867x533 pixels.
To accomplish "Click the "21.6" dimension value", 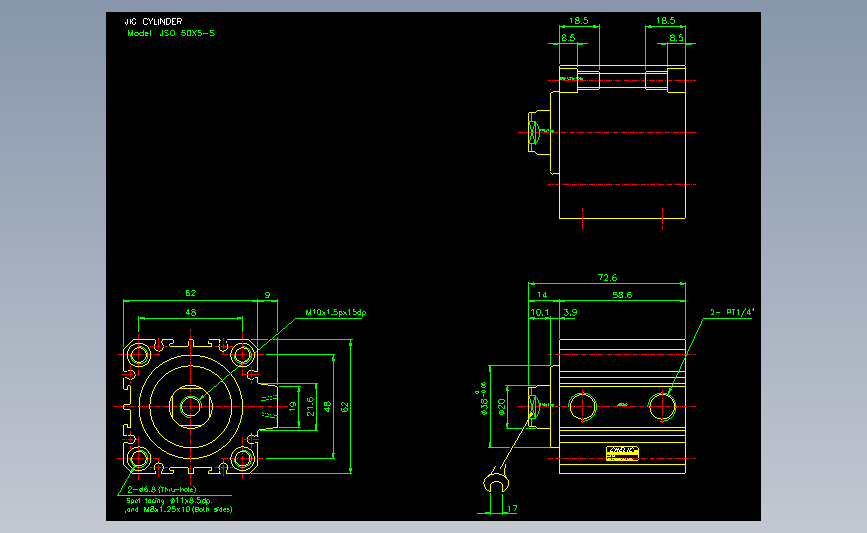I will (x=310, y=406).
